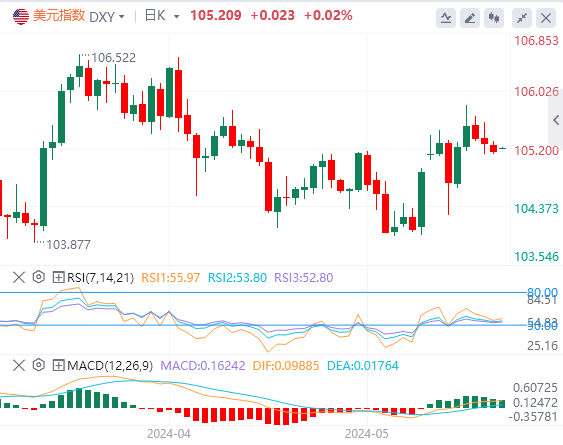This screenshot has width=563, height=445.
Task: Toggle the RSI panel expand plus box
Action: [58, 277]
